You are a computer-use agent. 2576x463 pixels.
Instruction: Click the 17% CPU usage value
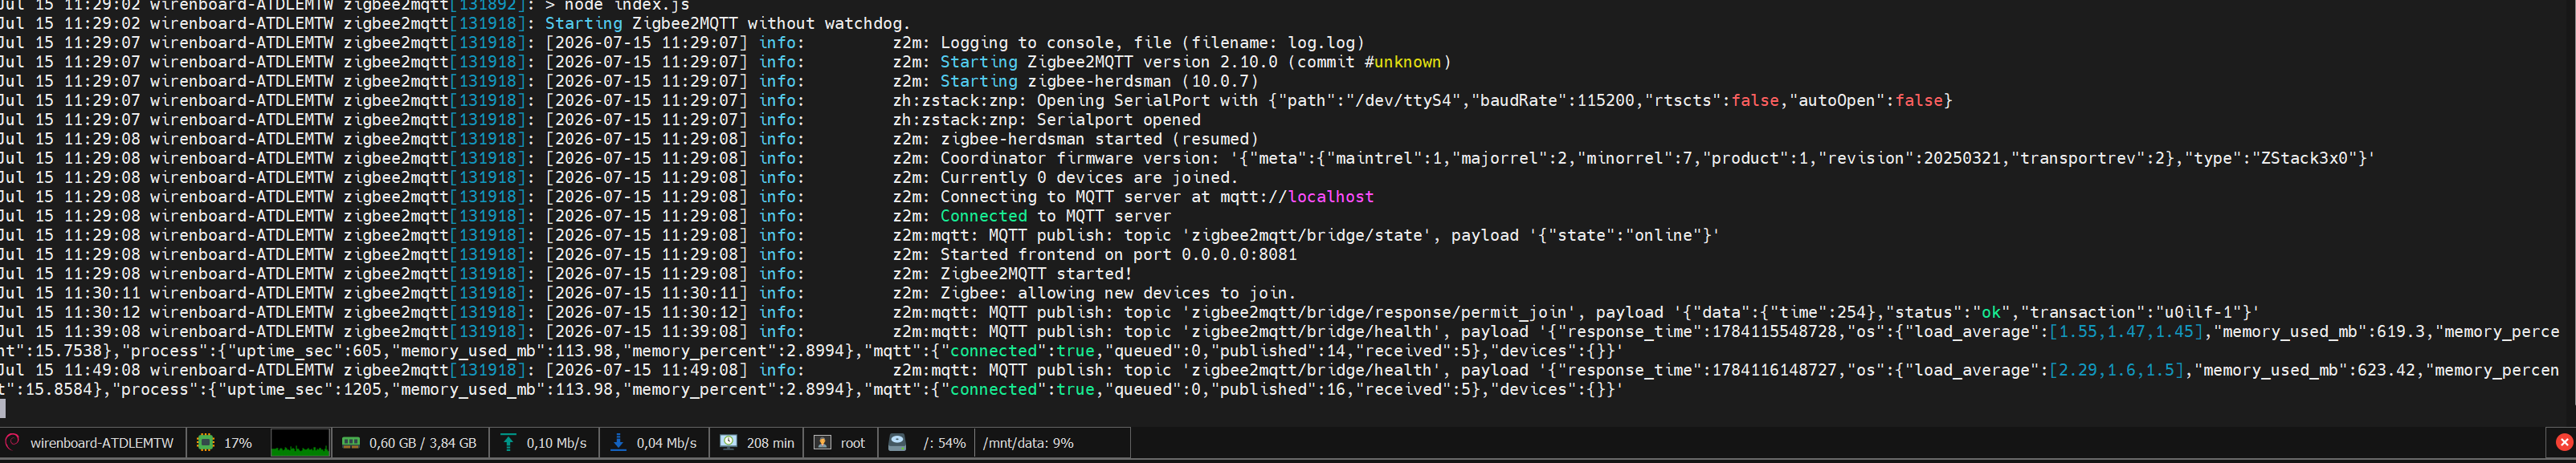(237, 443)
